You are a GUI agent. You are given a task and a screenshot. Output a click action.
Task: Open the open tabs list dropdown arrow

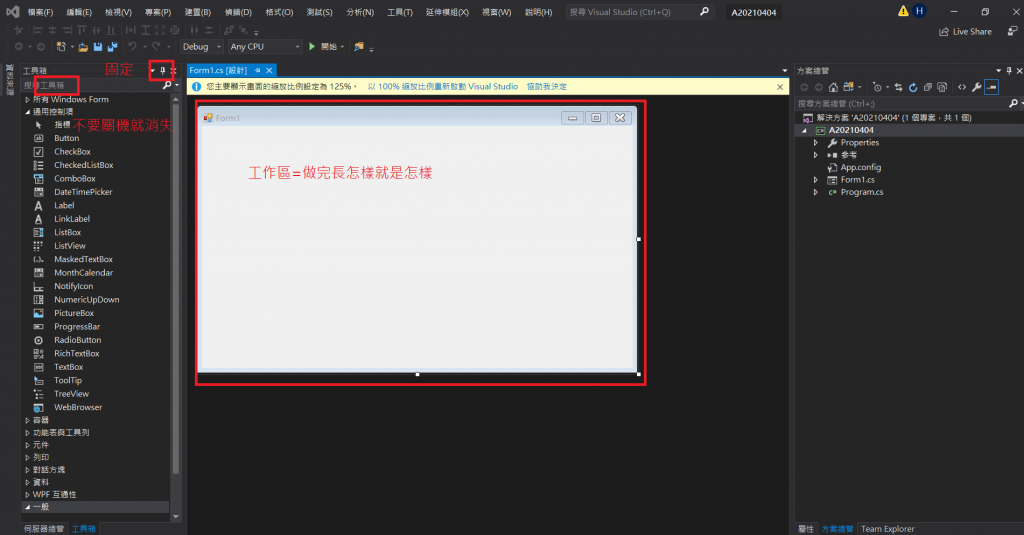[x=784, y=71]
